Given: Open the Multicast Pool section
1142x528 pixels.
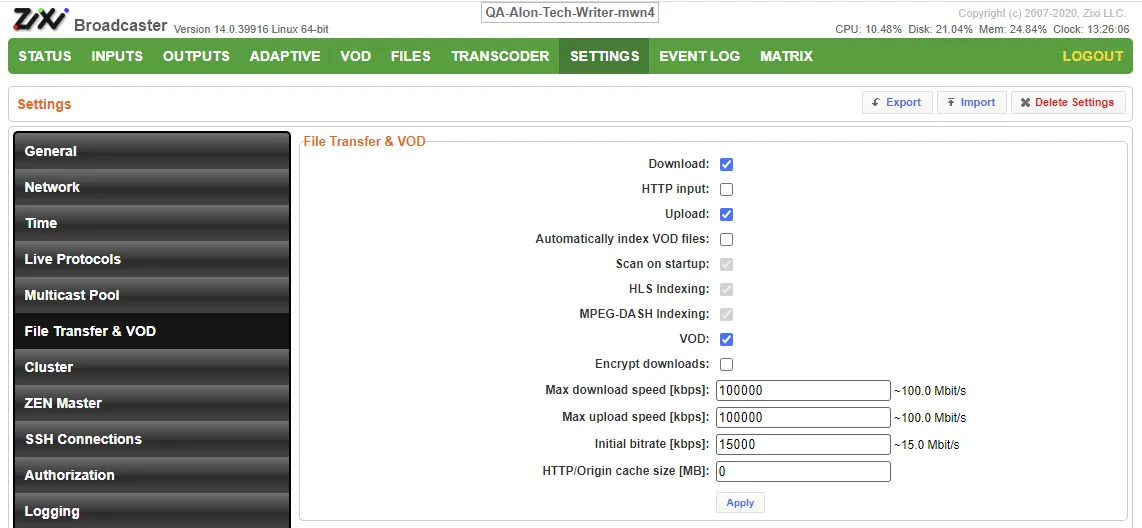Looking at the screenshot, I should coord(151,295).
